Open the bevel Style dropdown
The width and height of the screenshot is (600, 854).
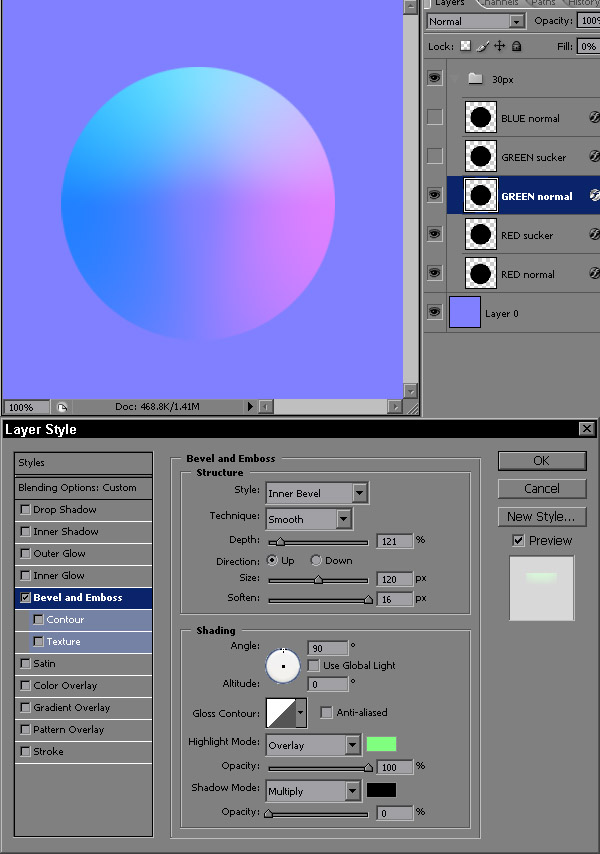click(359, 492)
